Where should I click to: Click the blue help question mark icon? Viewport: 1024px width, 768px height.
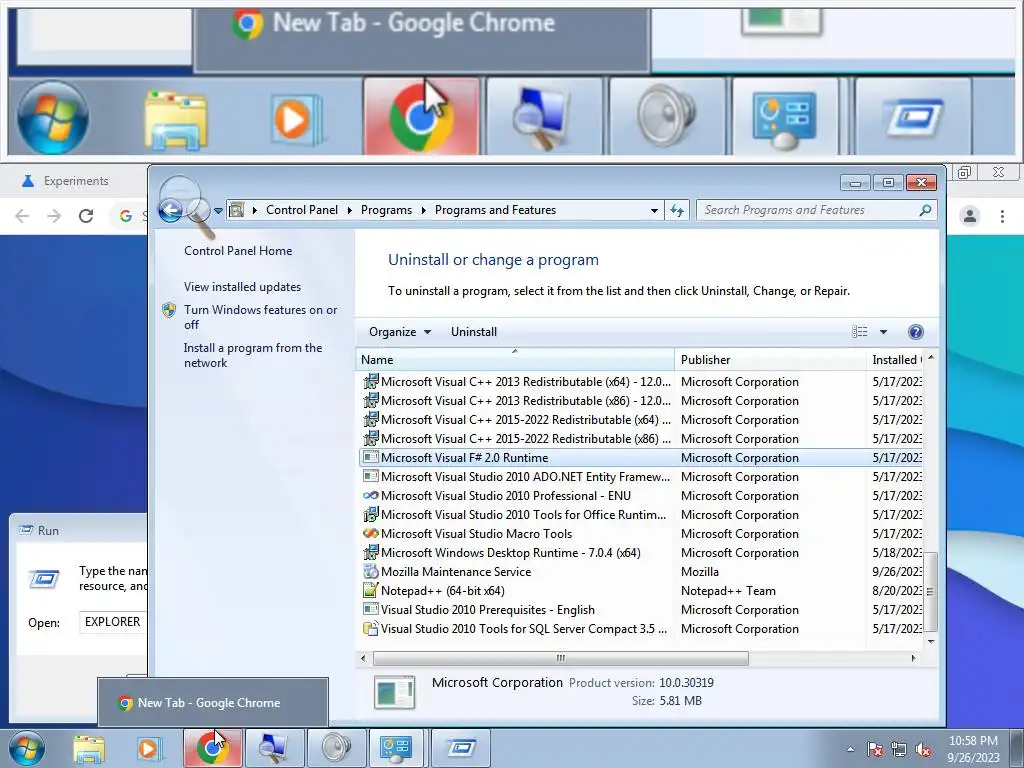[x=916, y=332]
